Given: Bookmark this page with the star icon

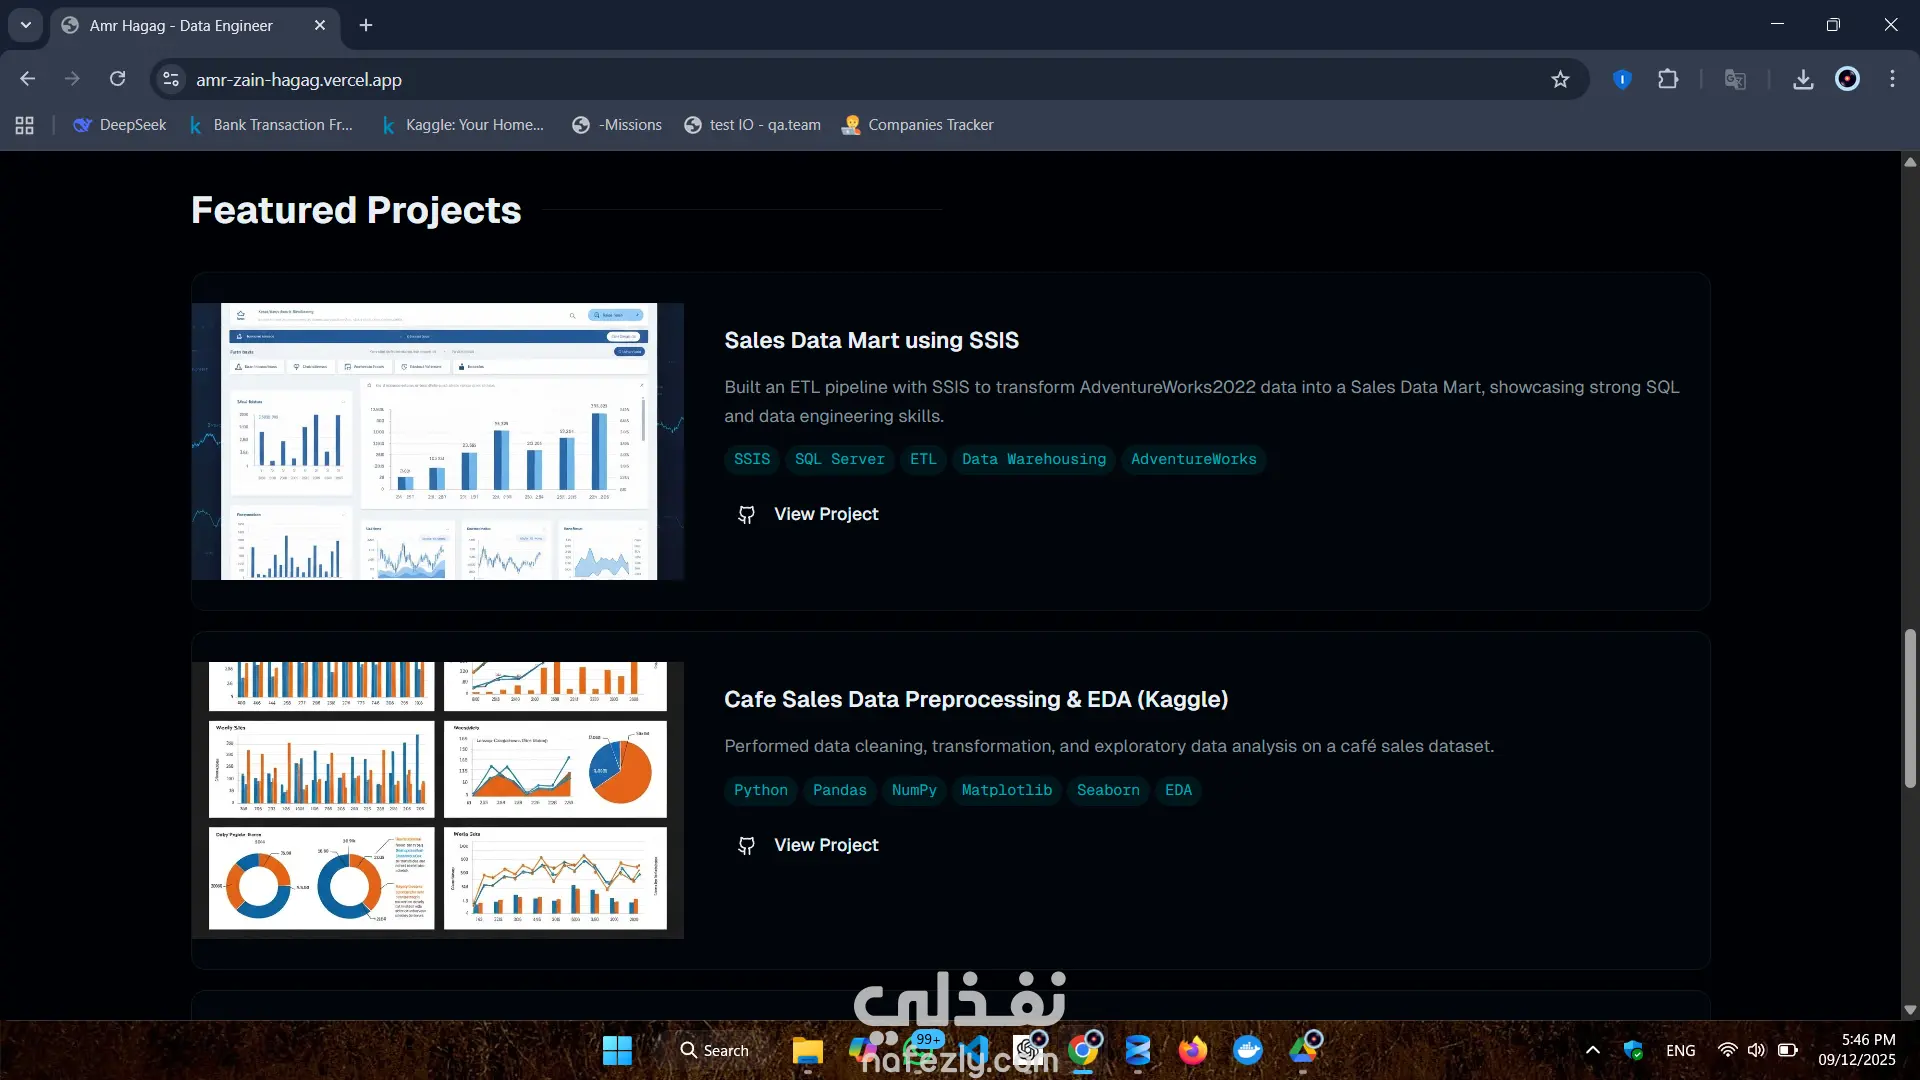Looking at the screenshot, I should click(x=1560, y=79).
